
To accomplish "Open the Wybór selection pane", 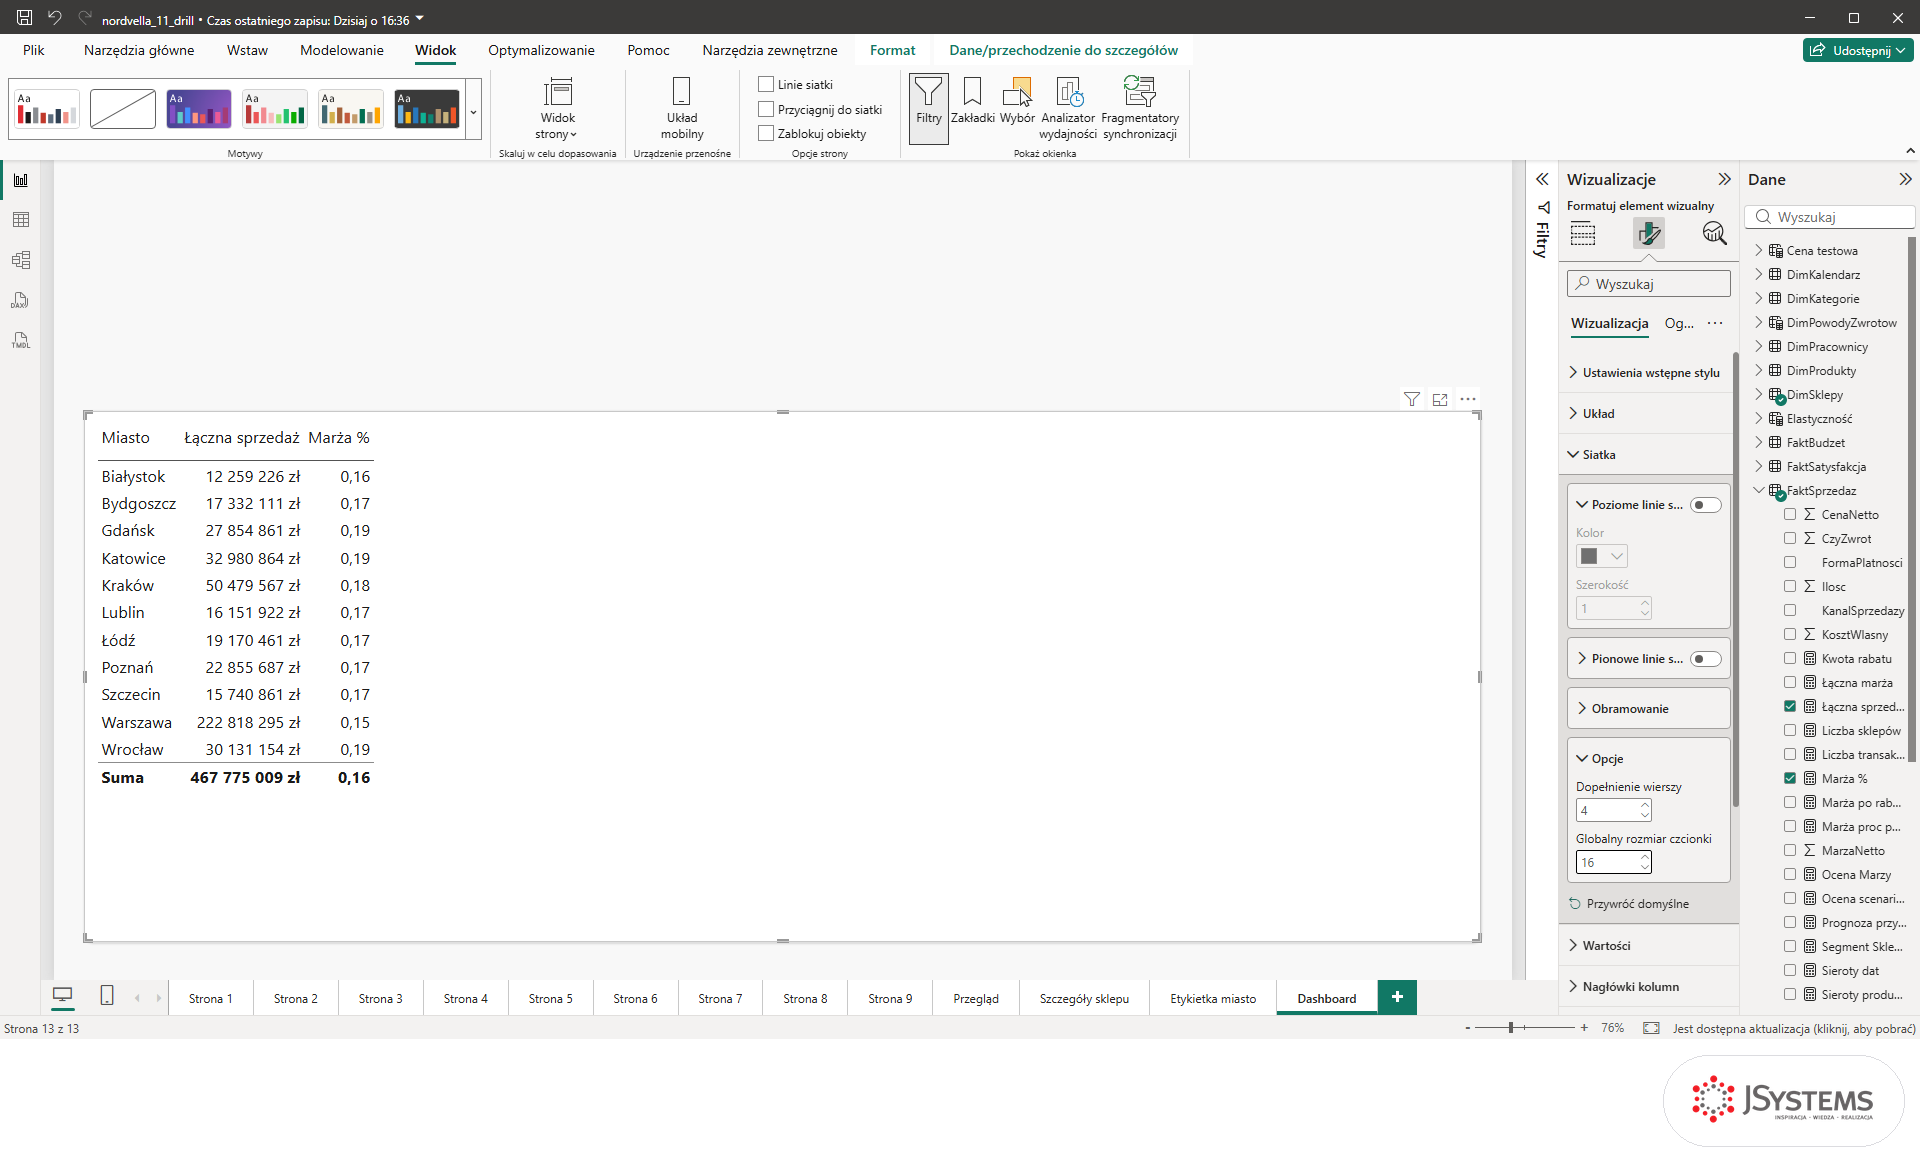I will (1017, 101).
